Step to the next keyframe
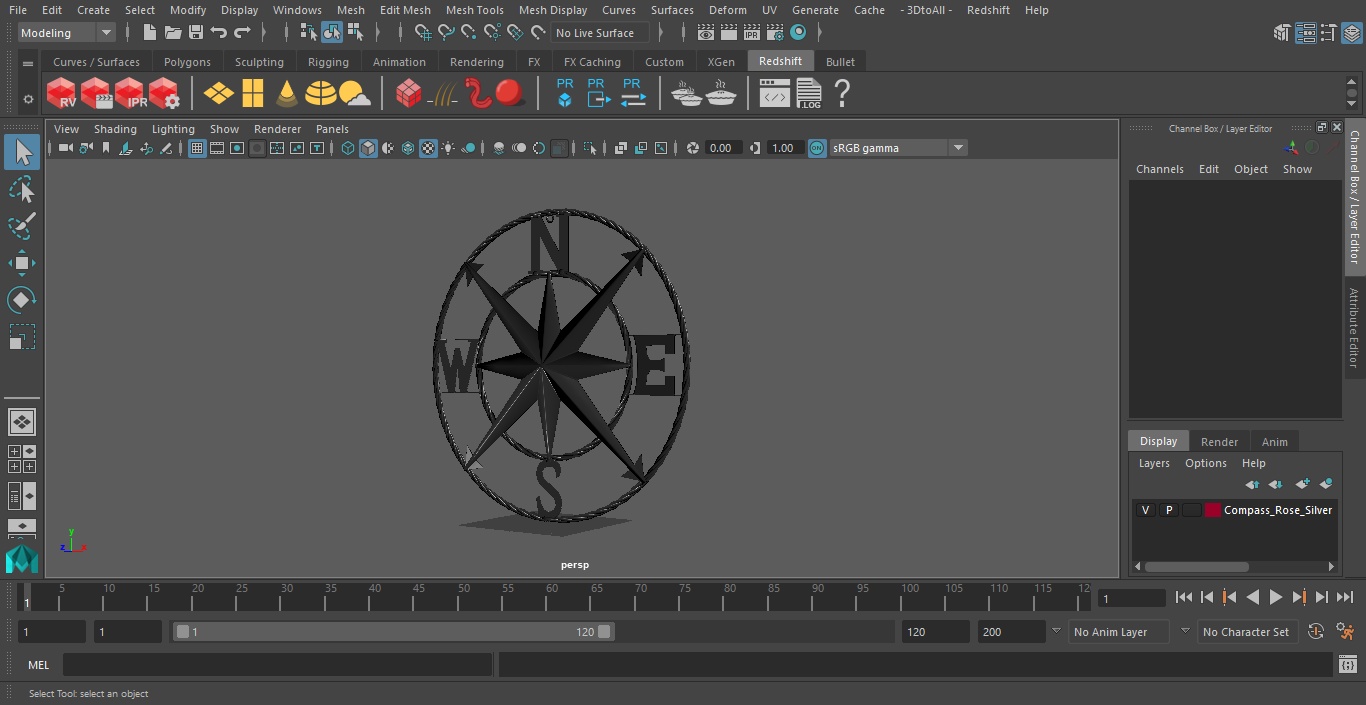The width and height of the screenshot is (1366, 705). [1299, 597]
